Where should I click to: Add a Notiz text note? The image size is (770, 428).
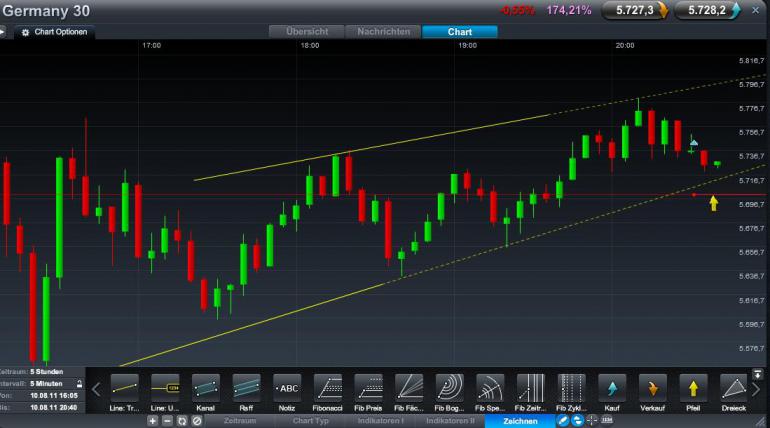287,388
